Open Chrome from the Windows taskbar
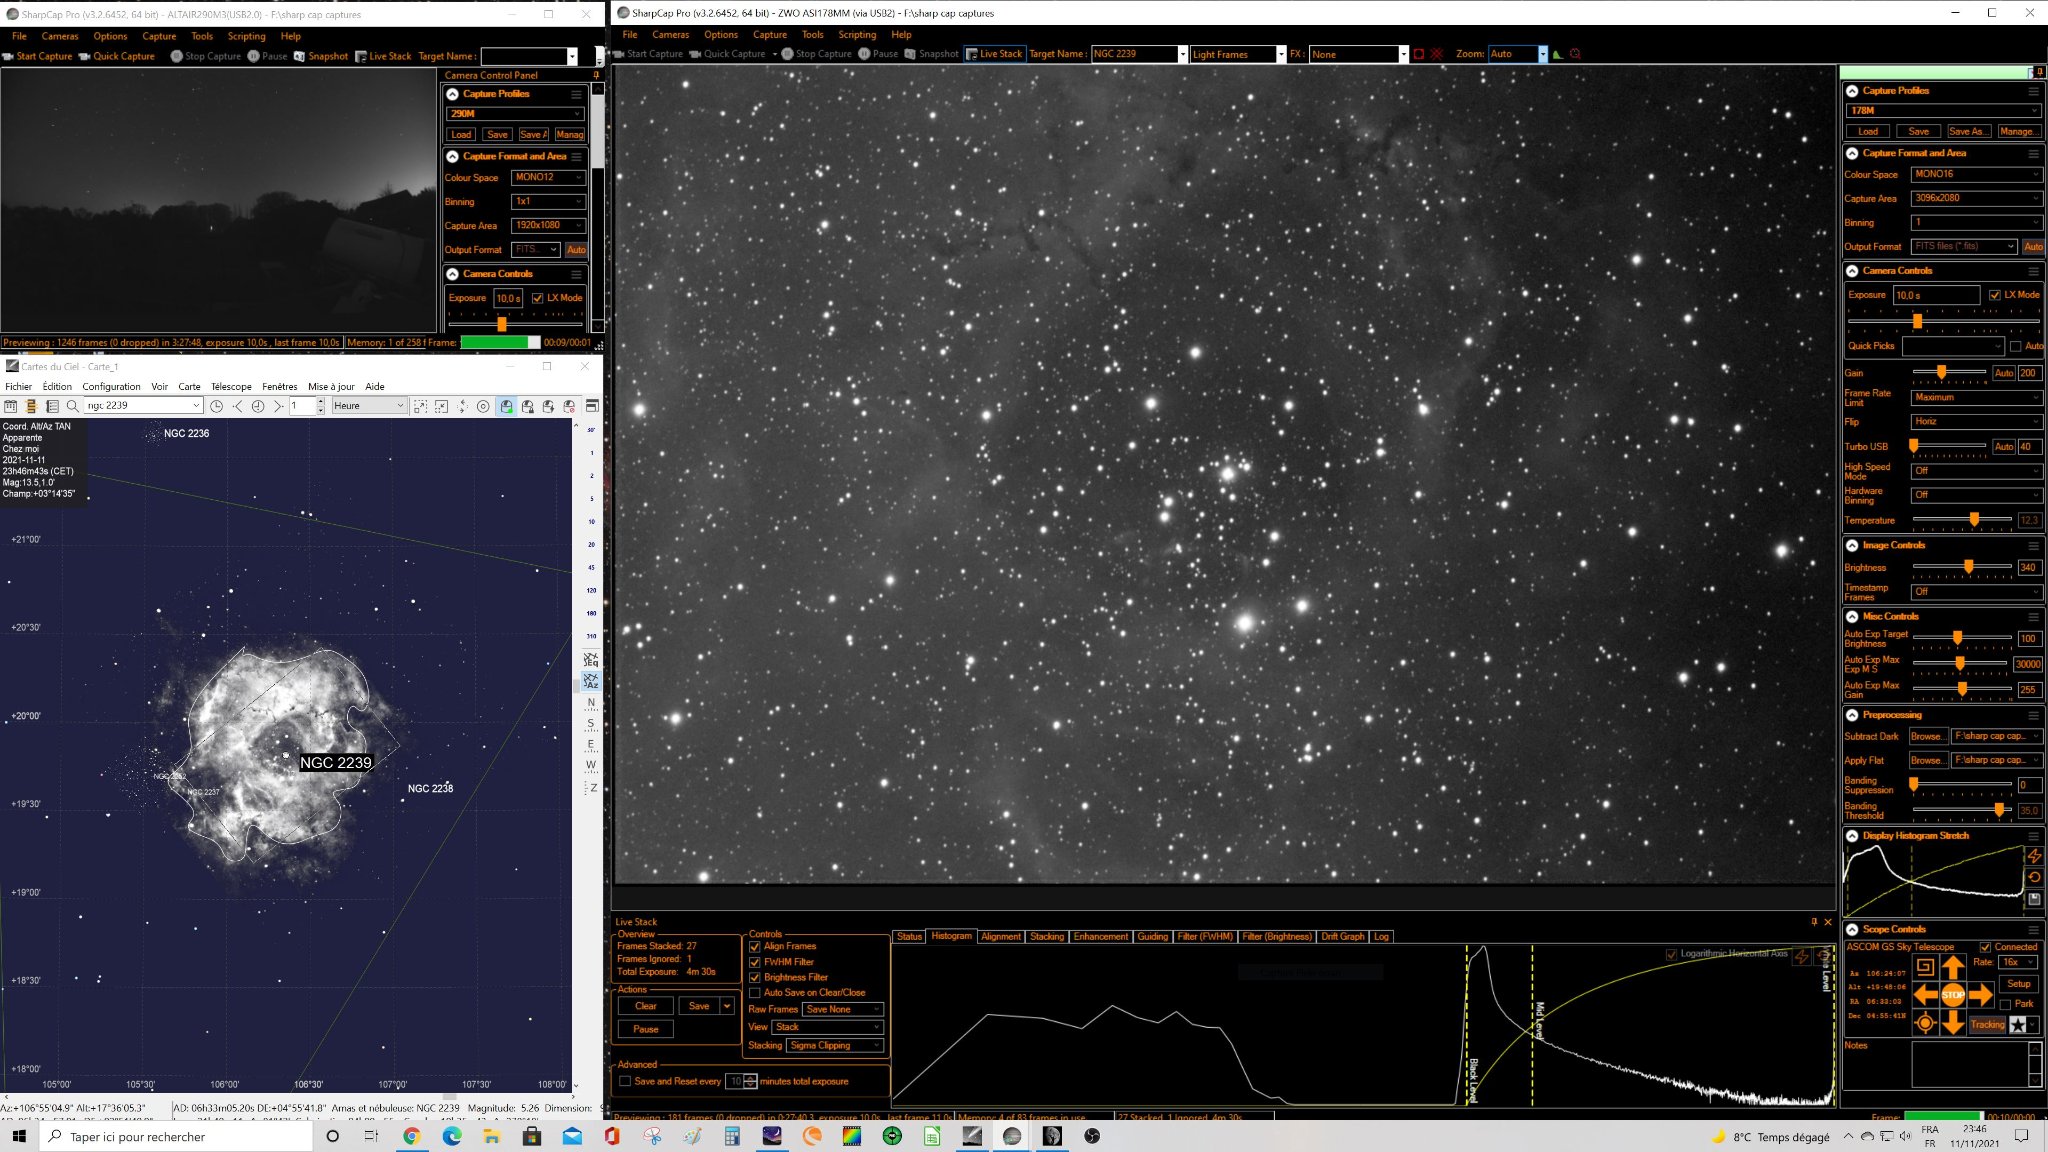The height and width of the screenshot is (1152, 2048). (411, 1136)
